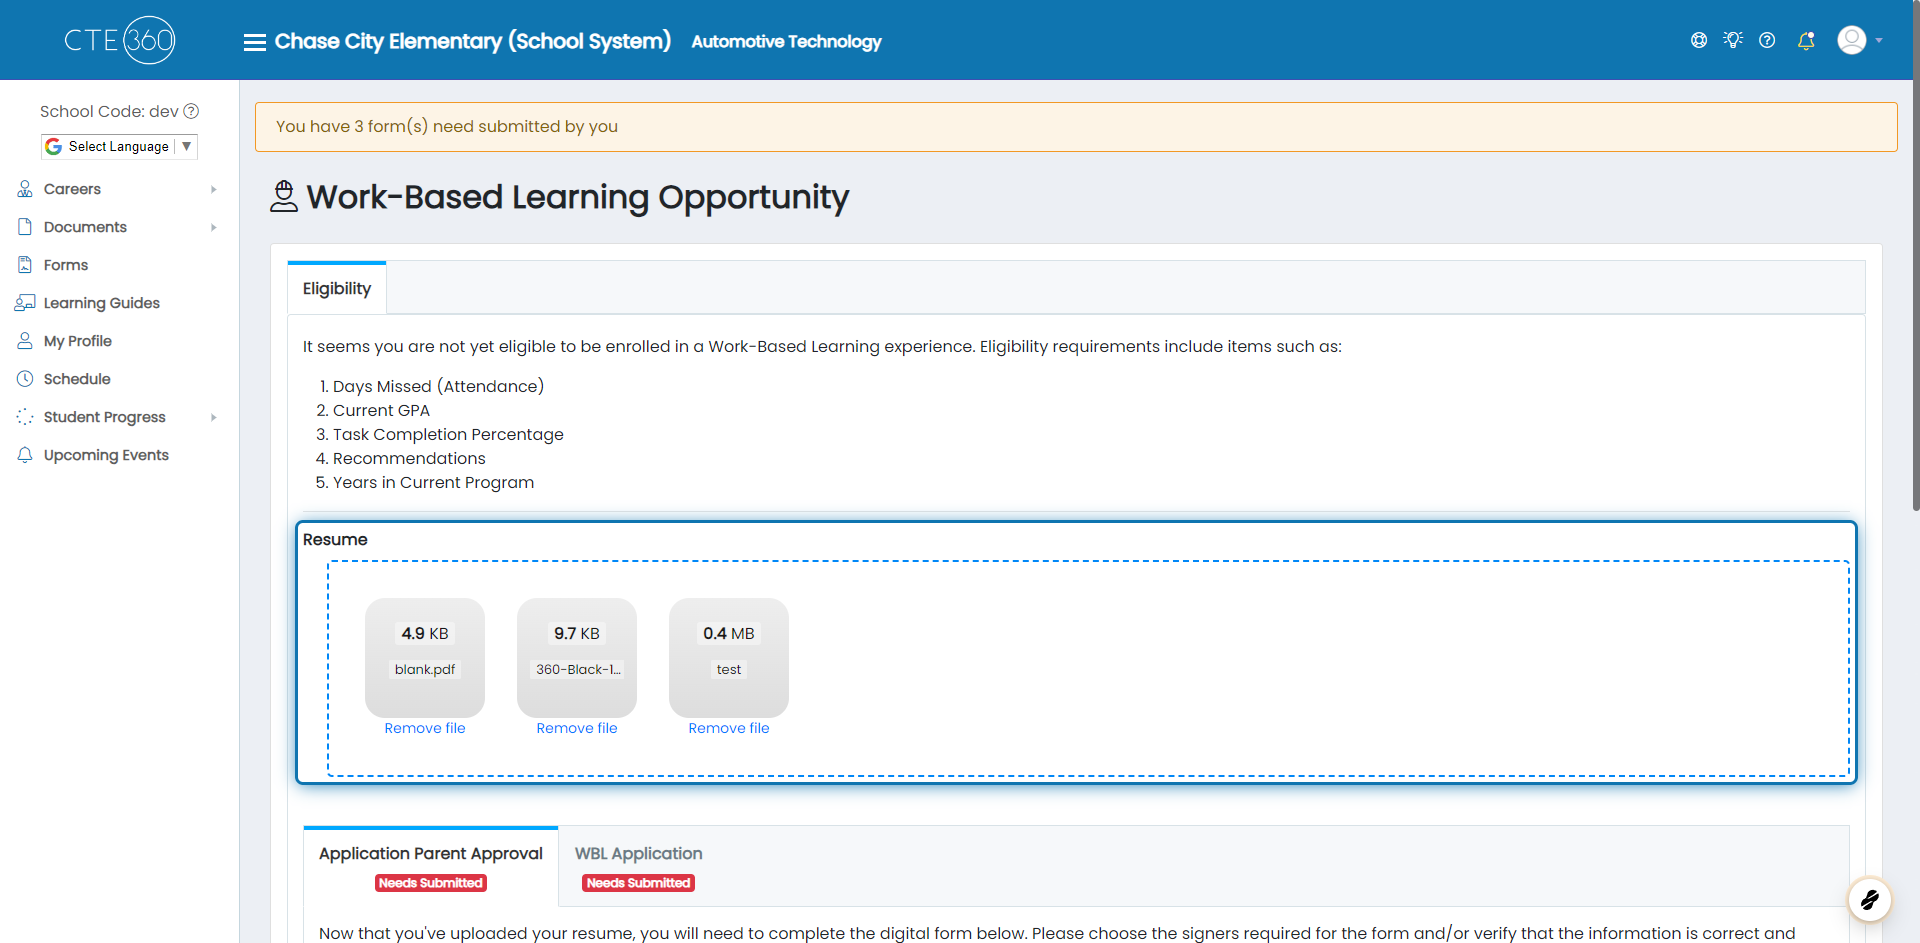Click the floating feather widget button
Screen dimensions: 1920x943
[x=1869, y=900]
